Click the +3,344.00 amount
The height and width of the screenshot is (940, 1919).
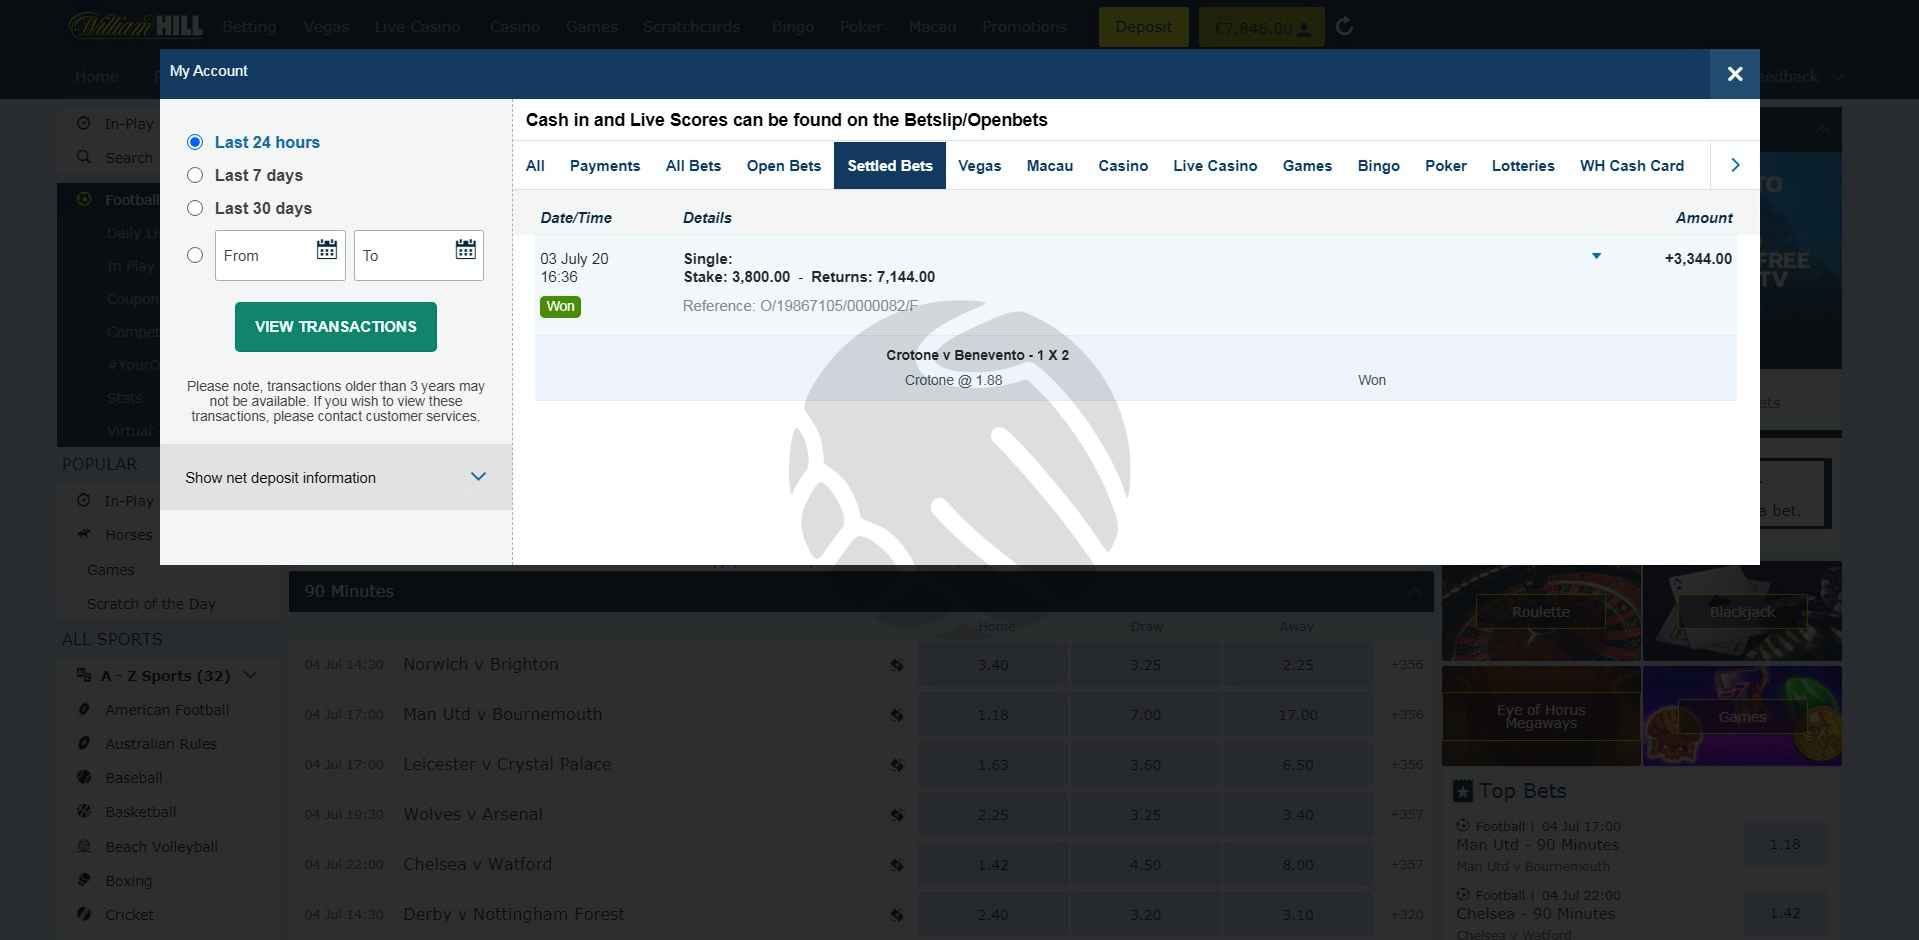1698,259
